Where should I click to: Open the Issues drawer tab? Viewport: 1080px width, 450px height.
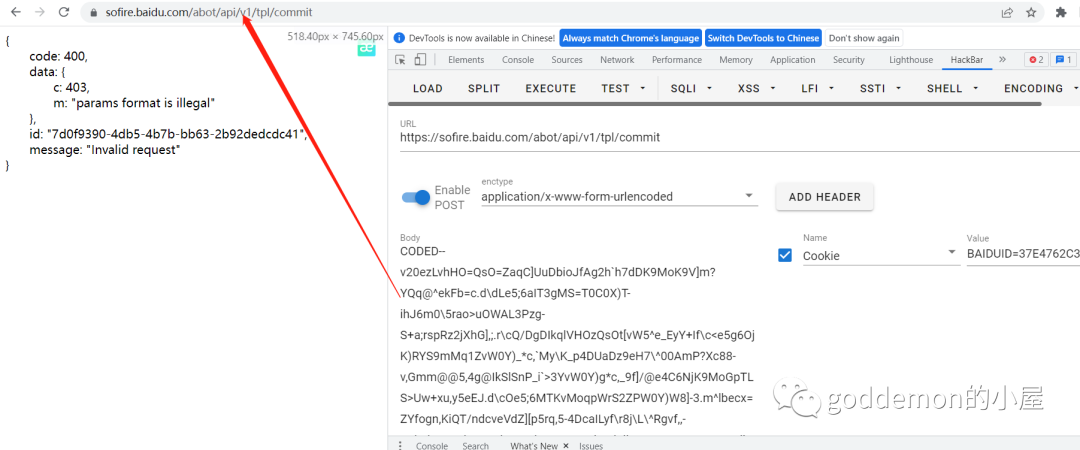[591, 446]
